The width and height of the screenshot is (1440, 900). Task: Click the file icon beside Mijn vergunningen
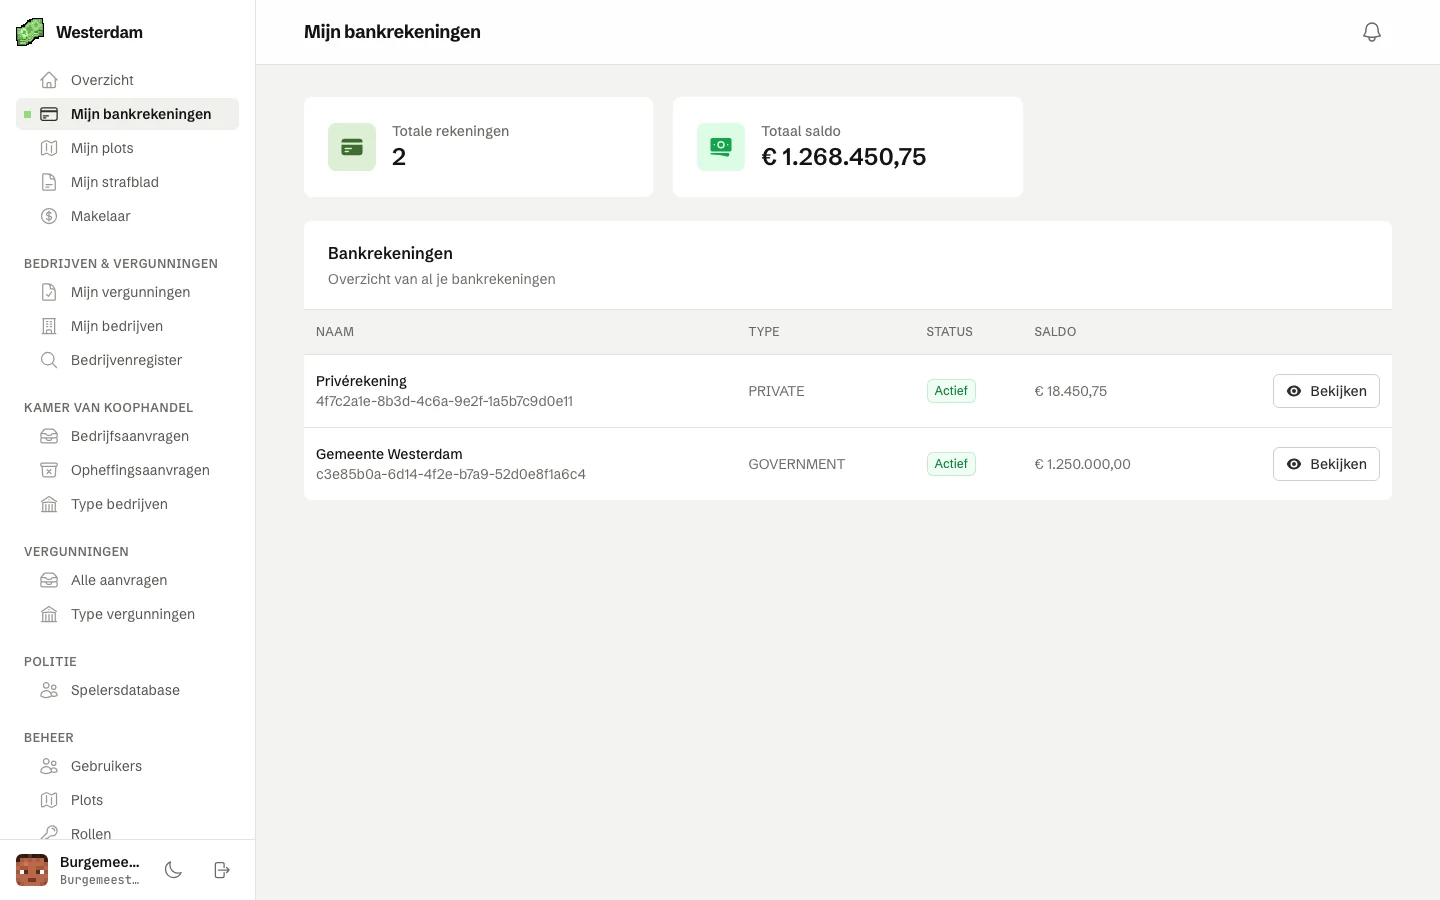(49, 292)
